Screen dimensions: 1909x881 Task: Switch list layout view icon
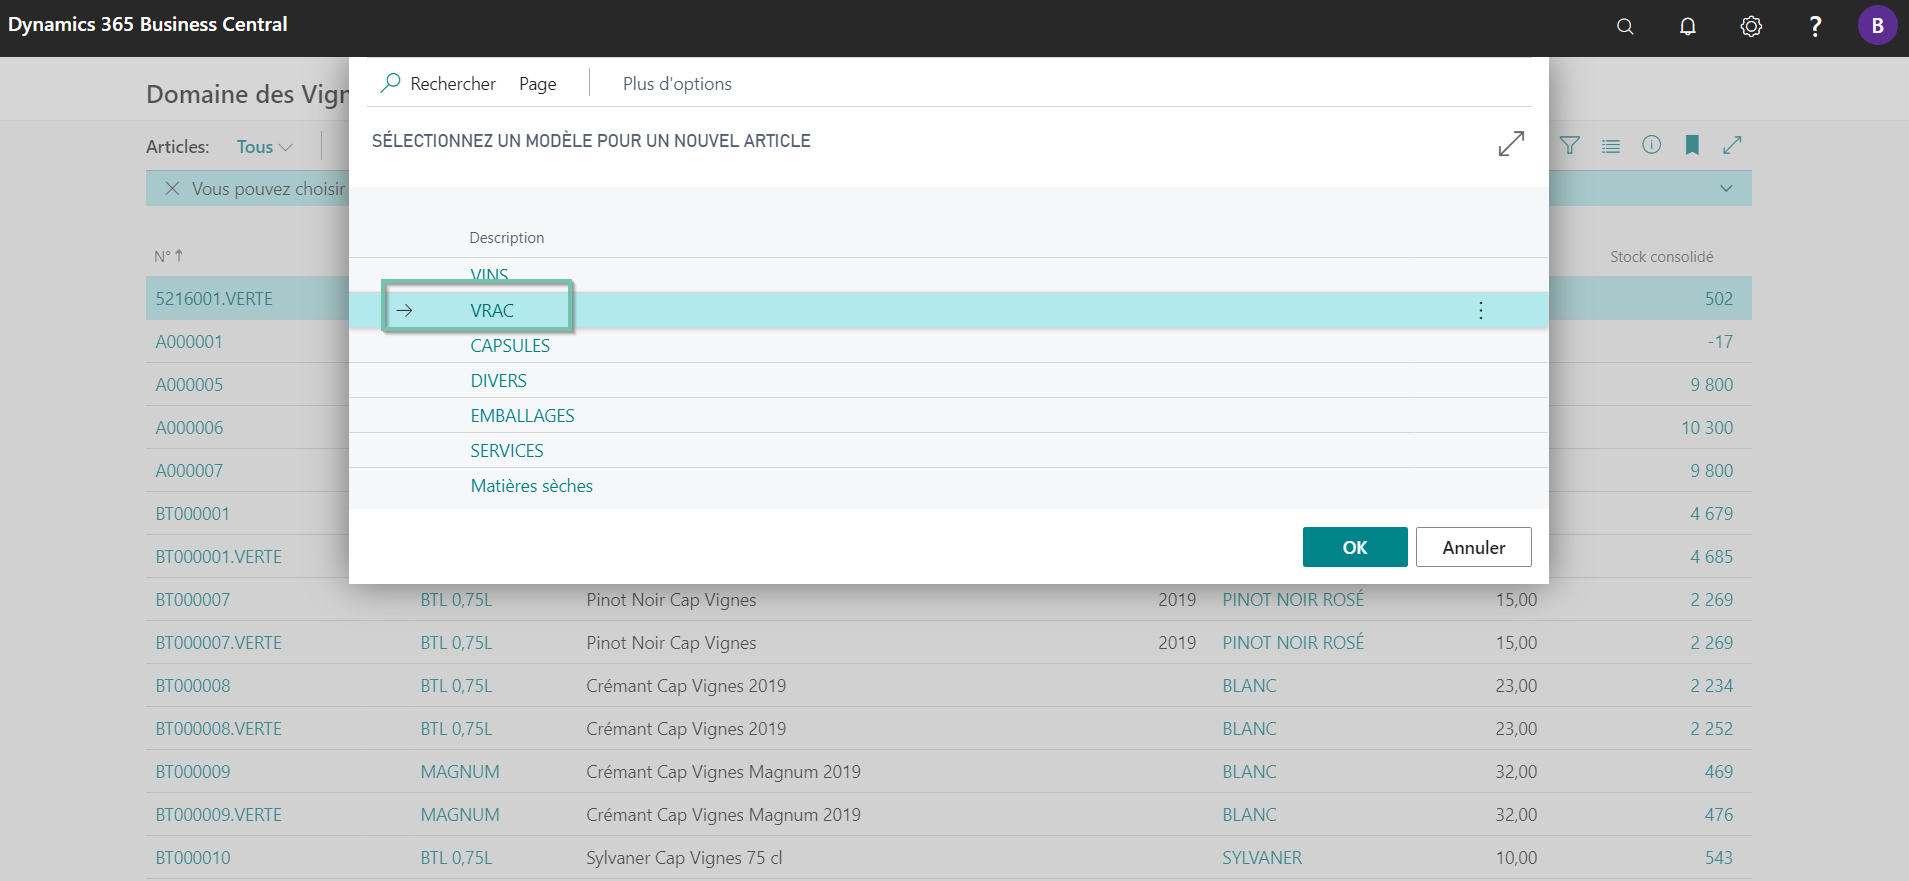point(1611,146)
